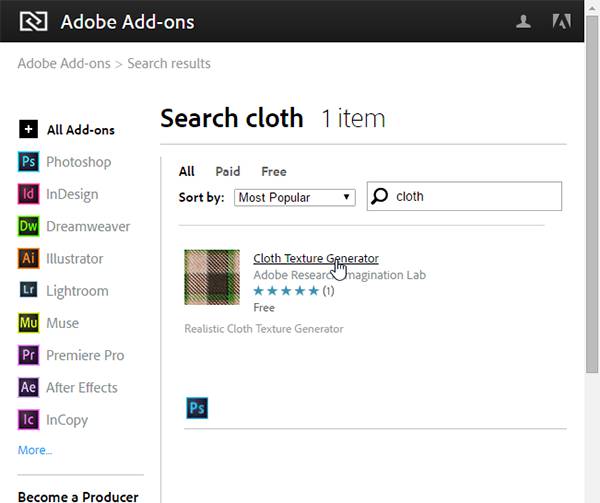Click the Realistic Cloth Texture Generator description
The image size is (600, 503).
point(264,329)
